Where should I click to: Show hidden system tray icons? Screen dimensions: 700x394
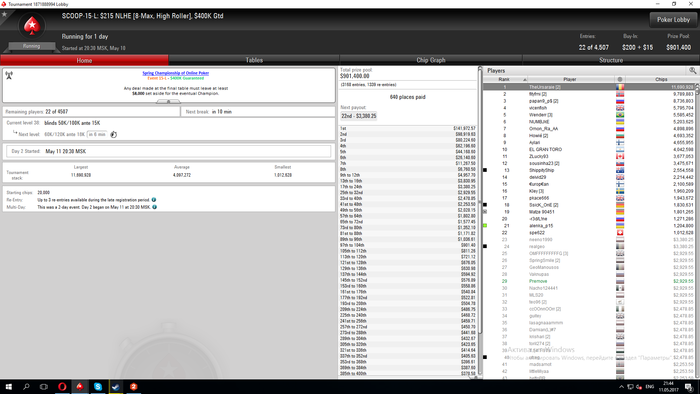(621, 387)
